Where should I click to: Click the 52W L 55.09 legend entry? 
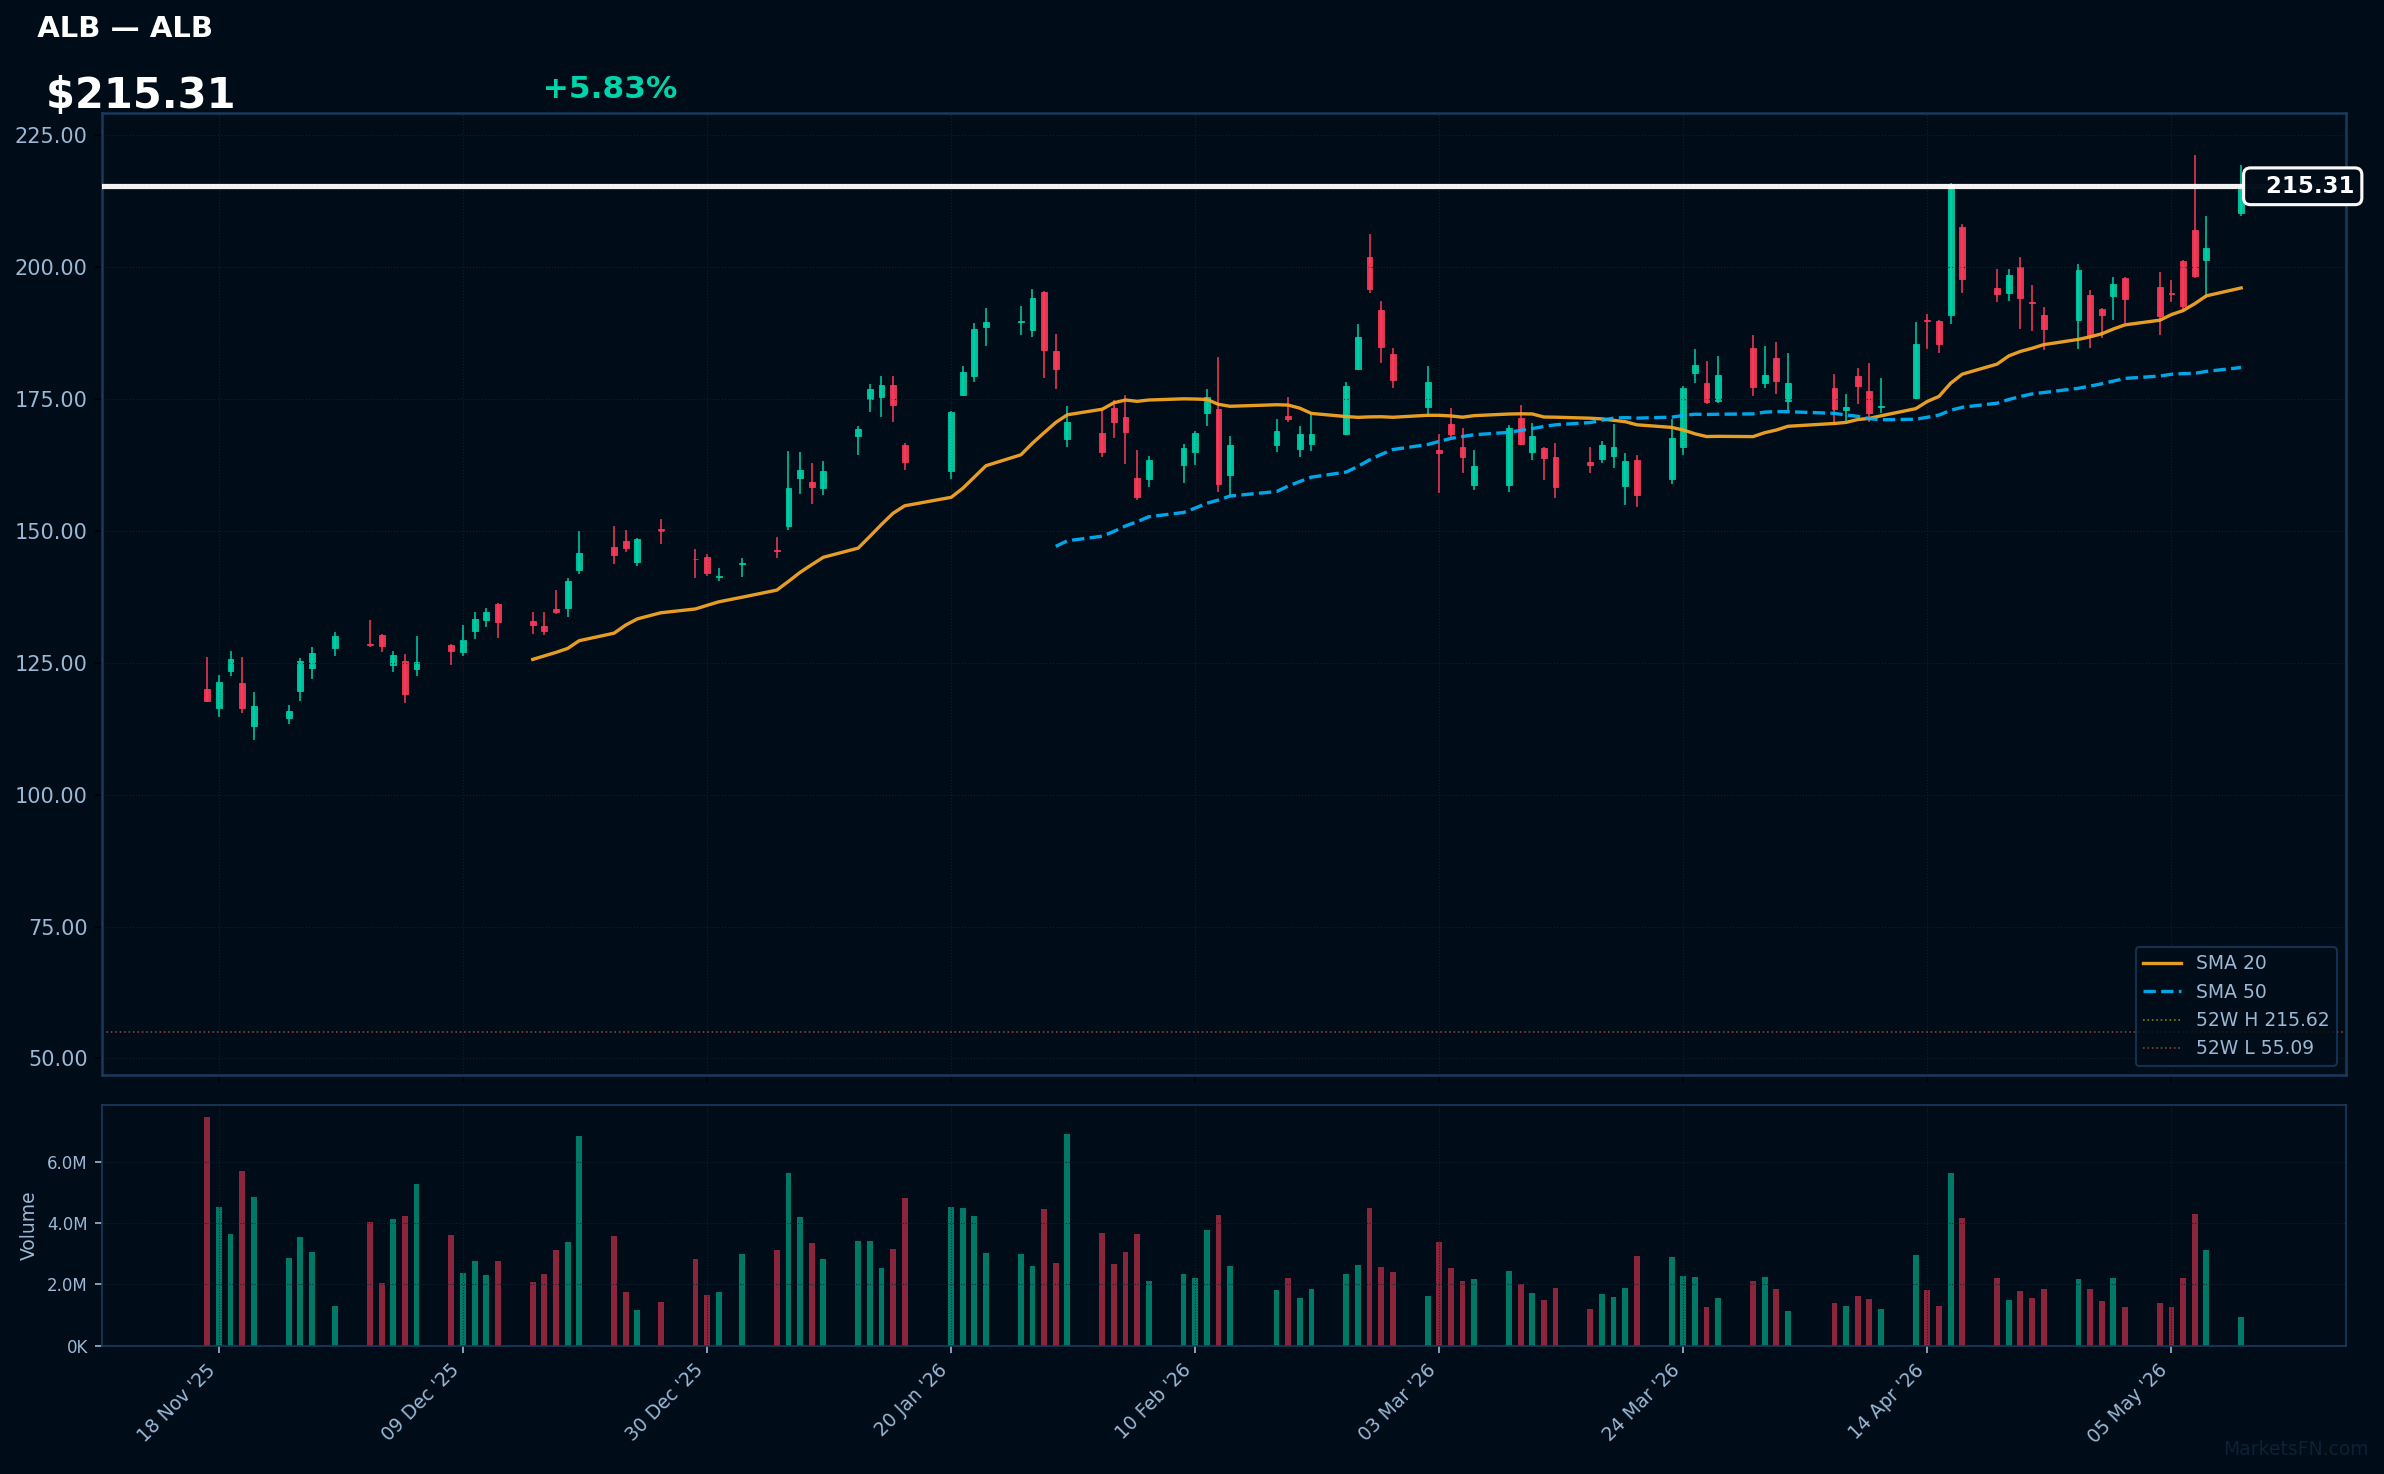coord(2228,1048)
